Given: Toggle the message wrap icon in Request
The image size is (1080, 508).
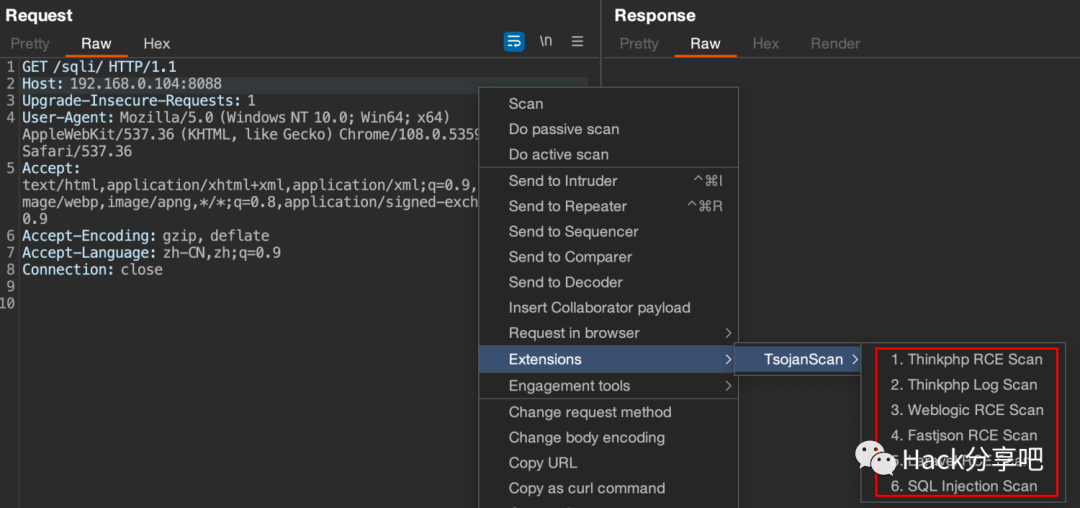Looking at the screenshot, I should pyautogui.click(x=514, y=42).
